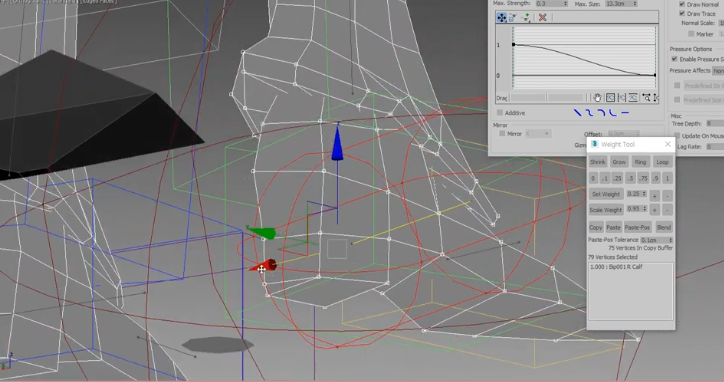724x382 pixels.
Task: Click Zoom Horizontal Extents curve icon
Action: tap(621, 97)
